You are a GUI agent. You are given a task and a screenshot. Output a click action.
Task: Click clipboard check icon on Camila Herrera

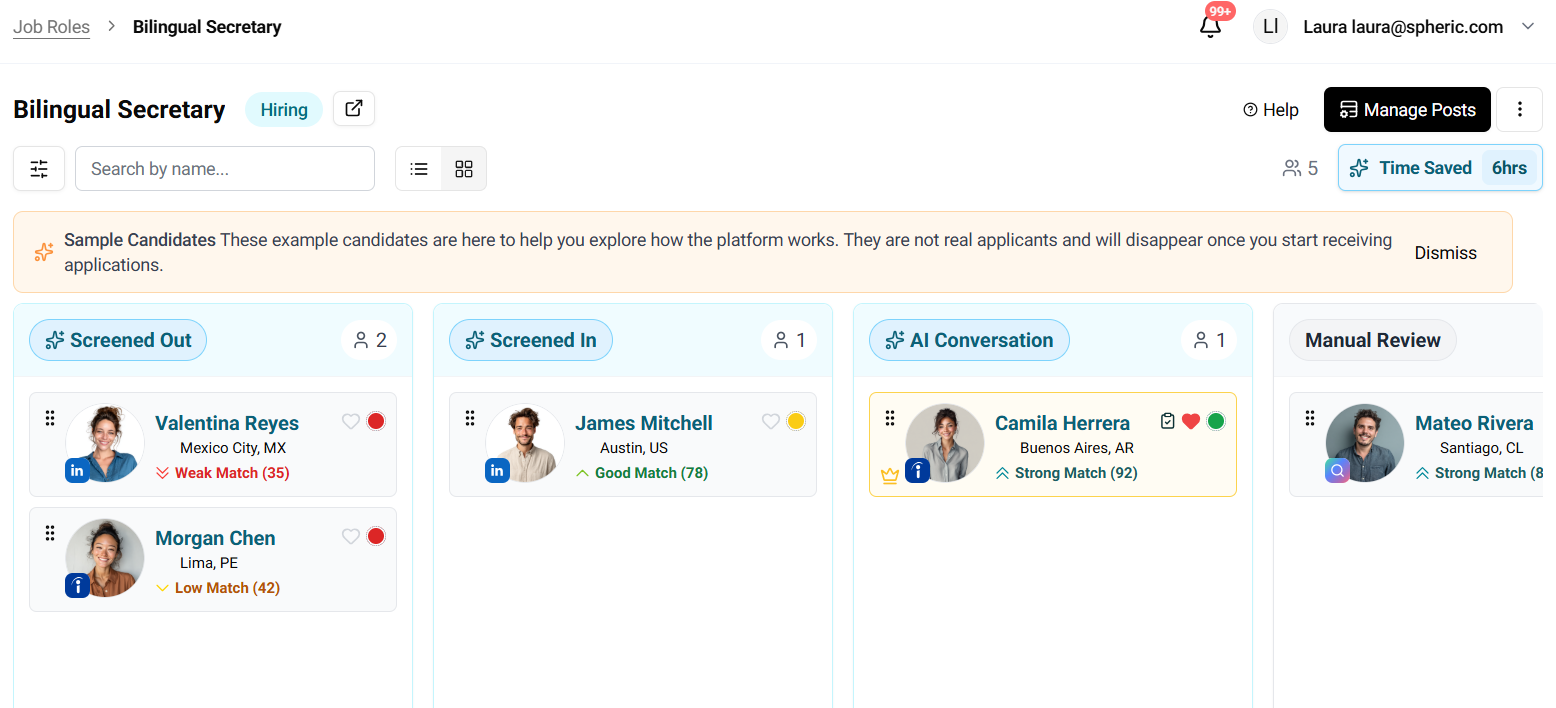point(1167,421)
